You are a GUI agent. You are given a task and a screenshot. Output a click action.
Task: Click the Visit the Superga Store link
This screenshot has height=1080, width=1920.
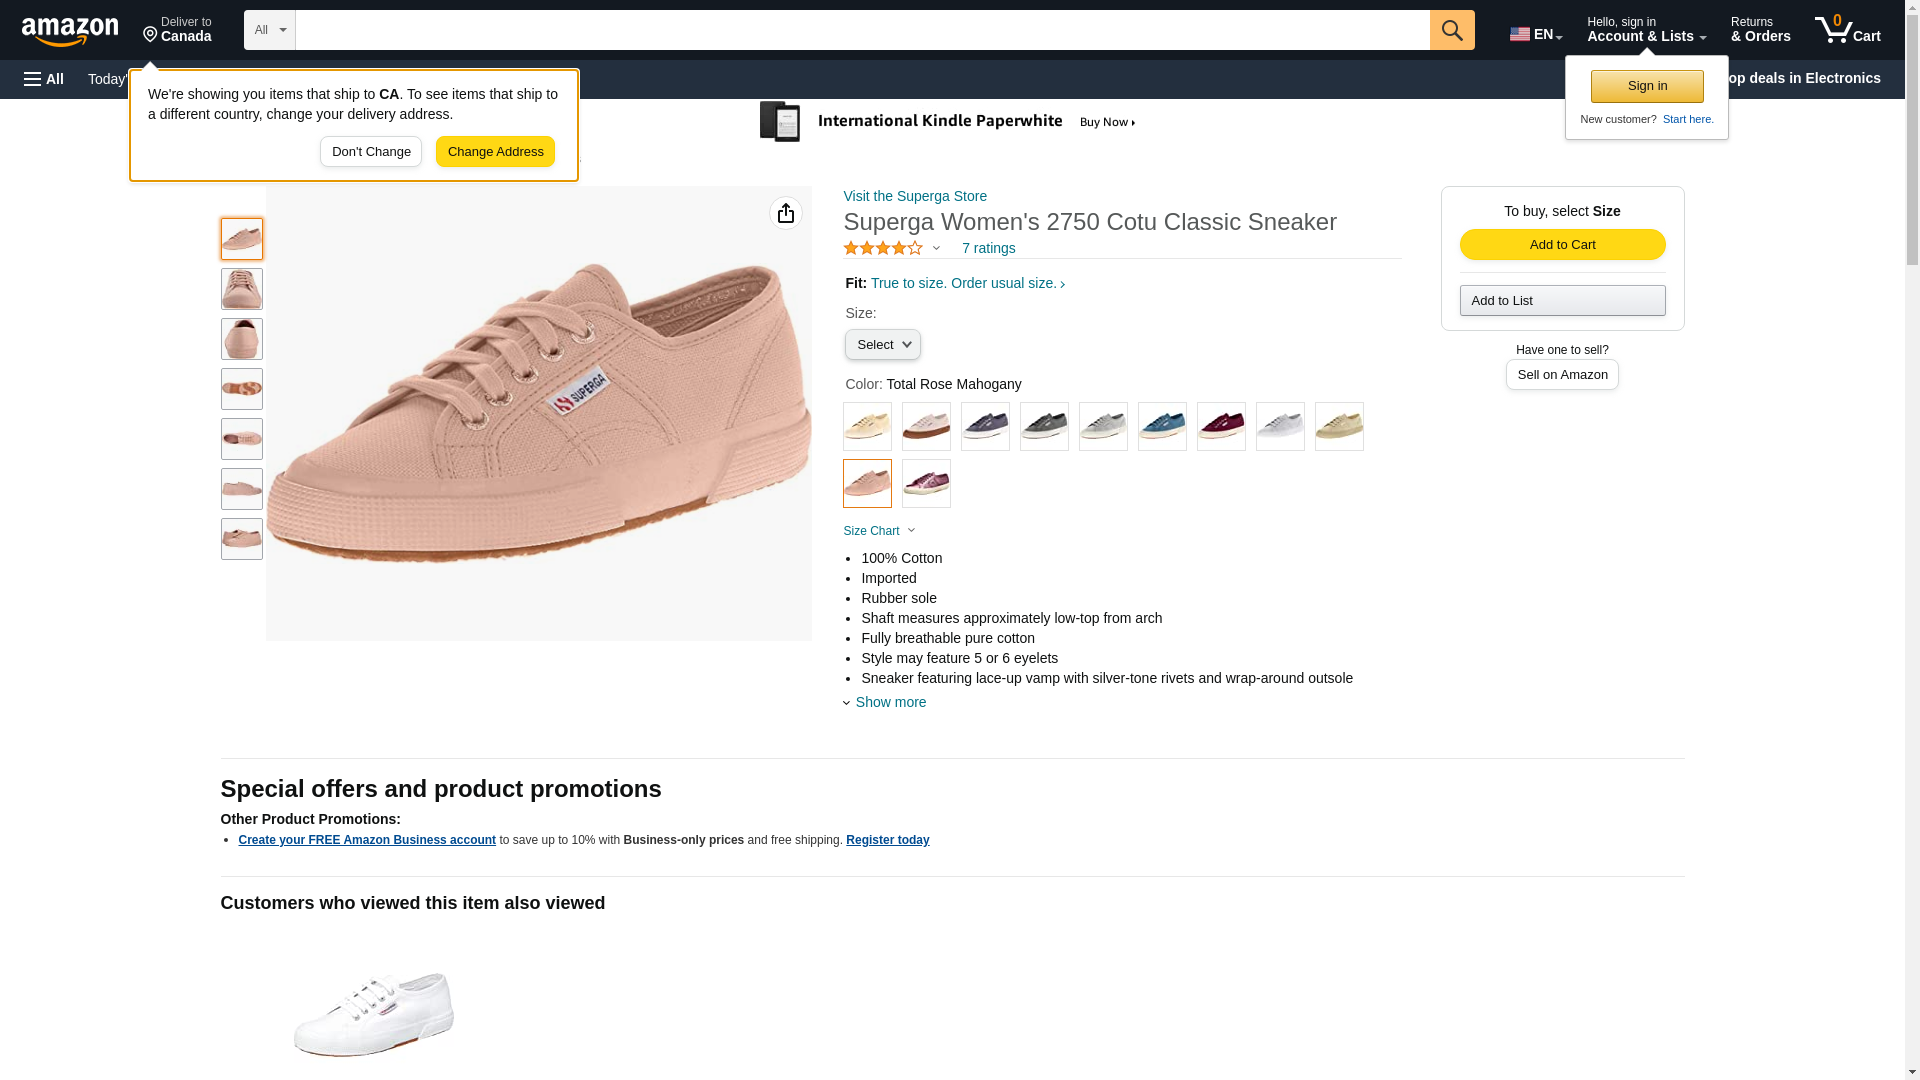tap(915, 196)
